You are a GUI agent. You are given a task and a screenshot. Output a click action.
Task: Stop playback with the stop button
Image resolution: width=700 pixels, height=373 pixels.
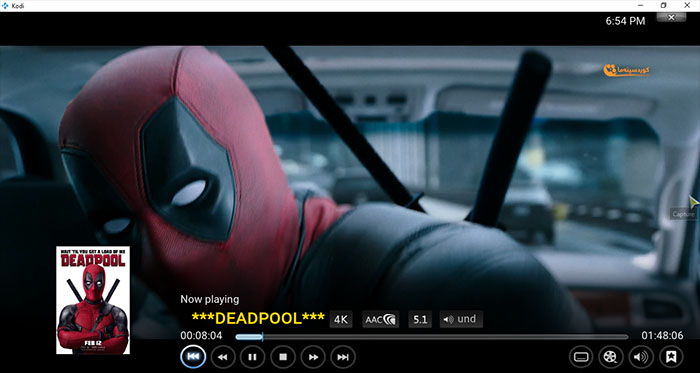point(283,357)
